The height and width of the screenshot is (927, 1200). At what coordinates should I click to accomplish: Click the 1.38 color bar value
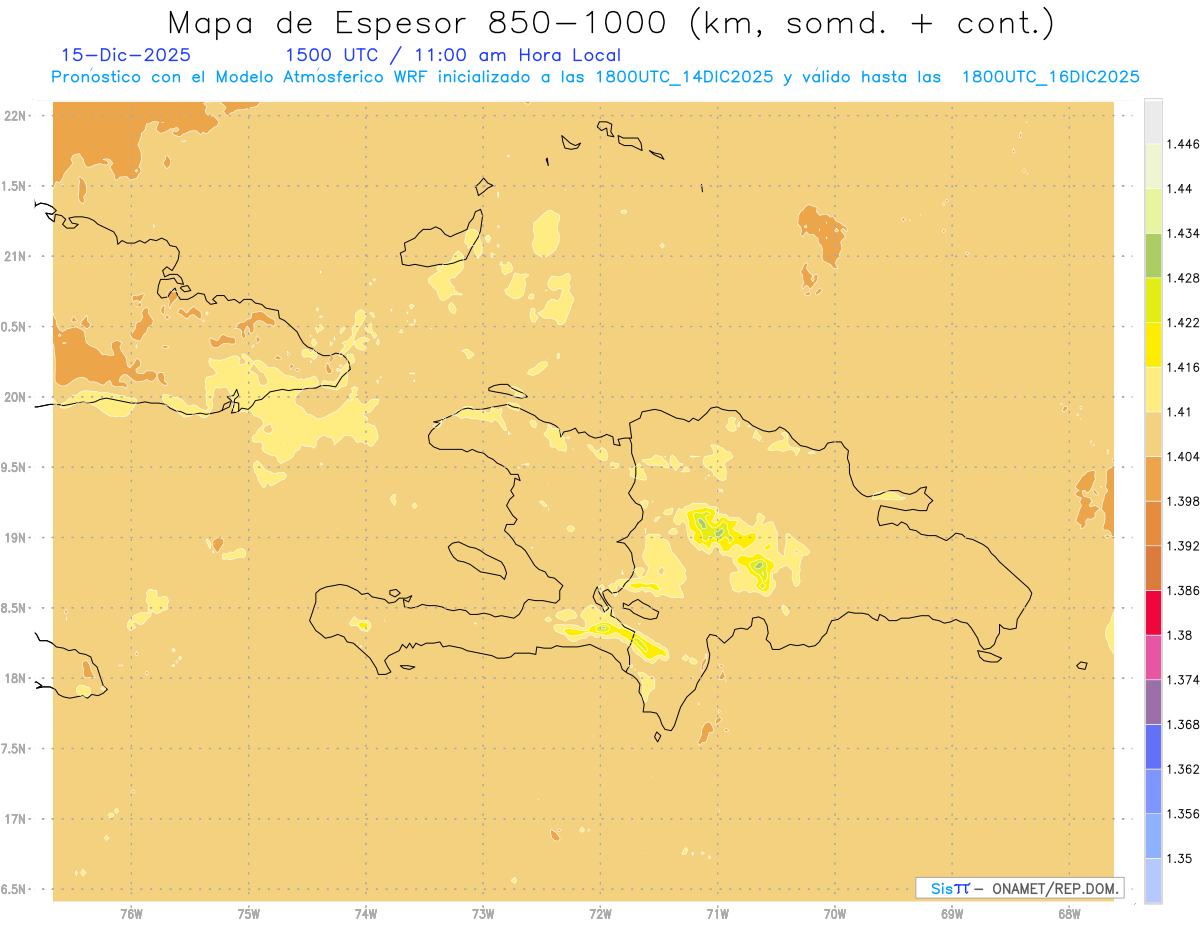click(x=1181, y=635)
